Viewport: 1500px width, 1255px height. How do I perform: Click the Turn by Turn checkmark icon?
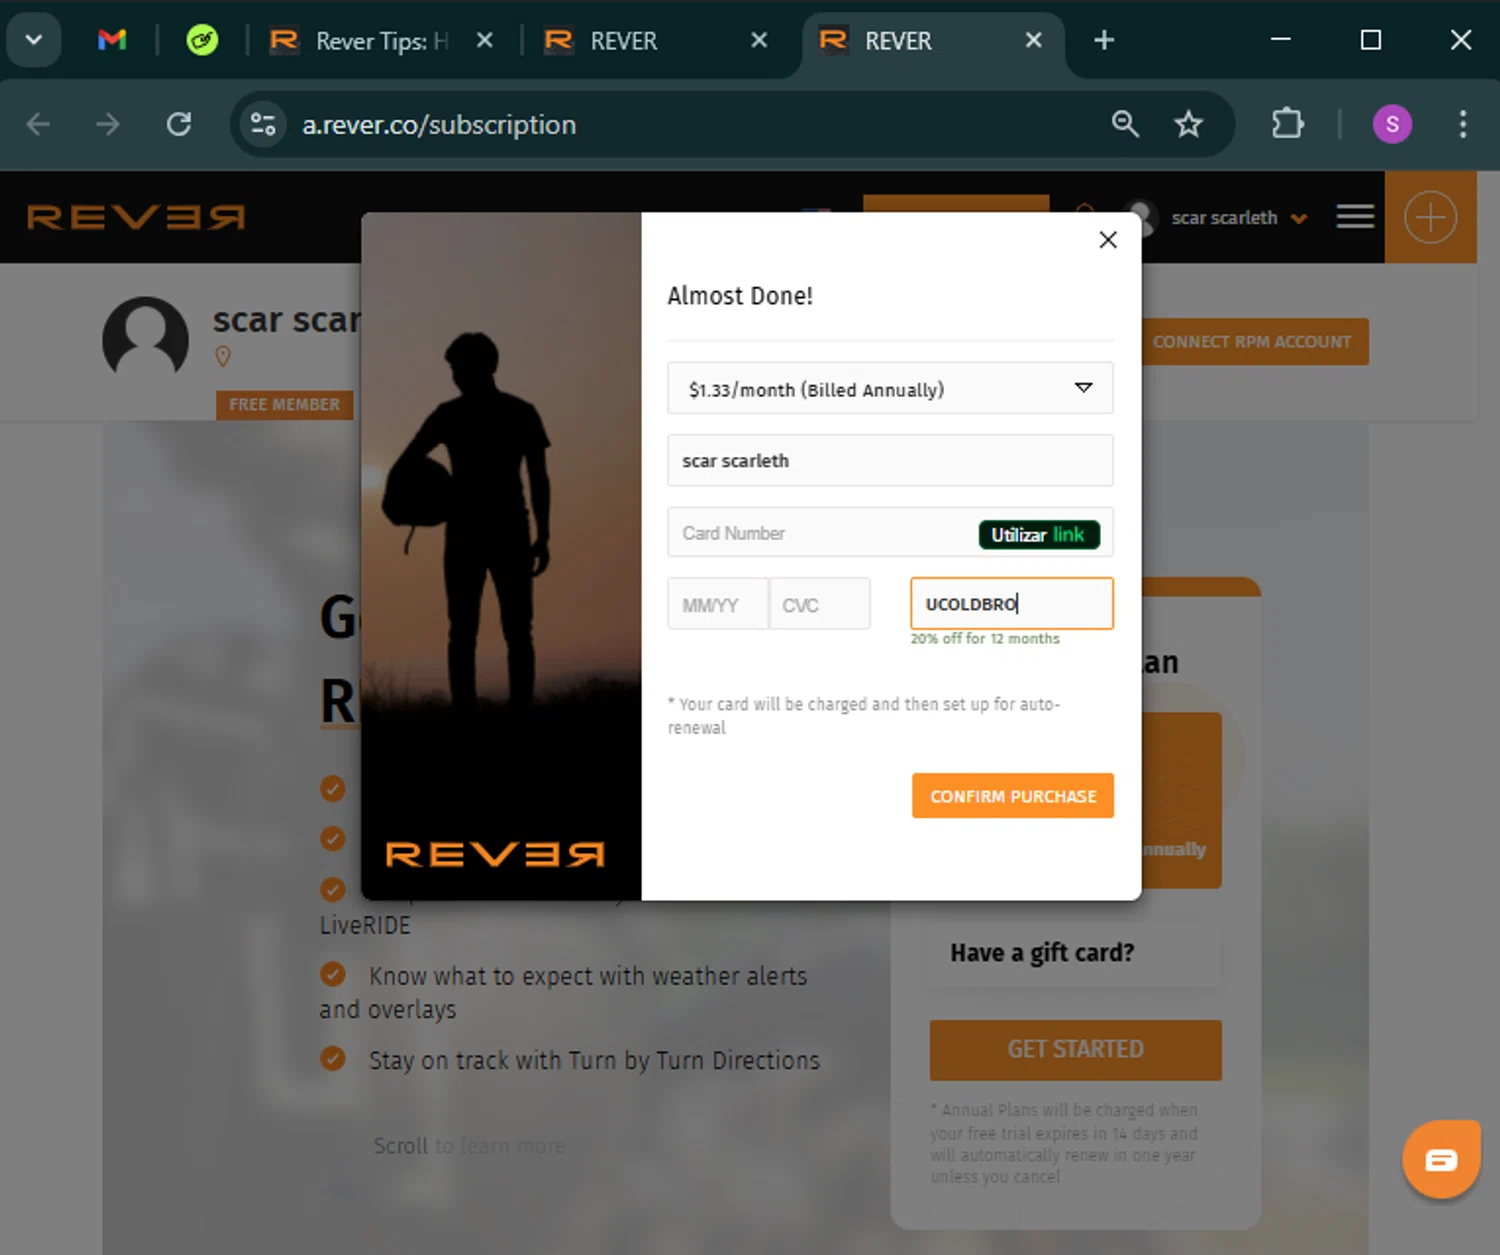point(333,1058)
